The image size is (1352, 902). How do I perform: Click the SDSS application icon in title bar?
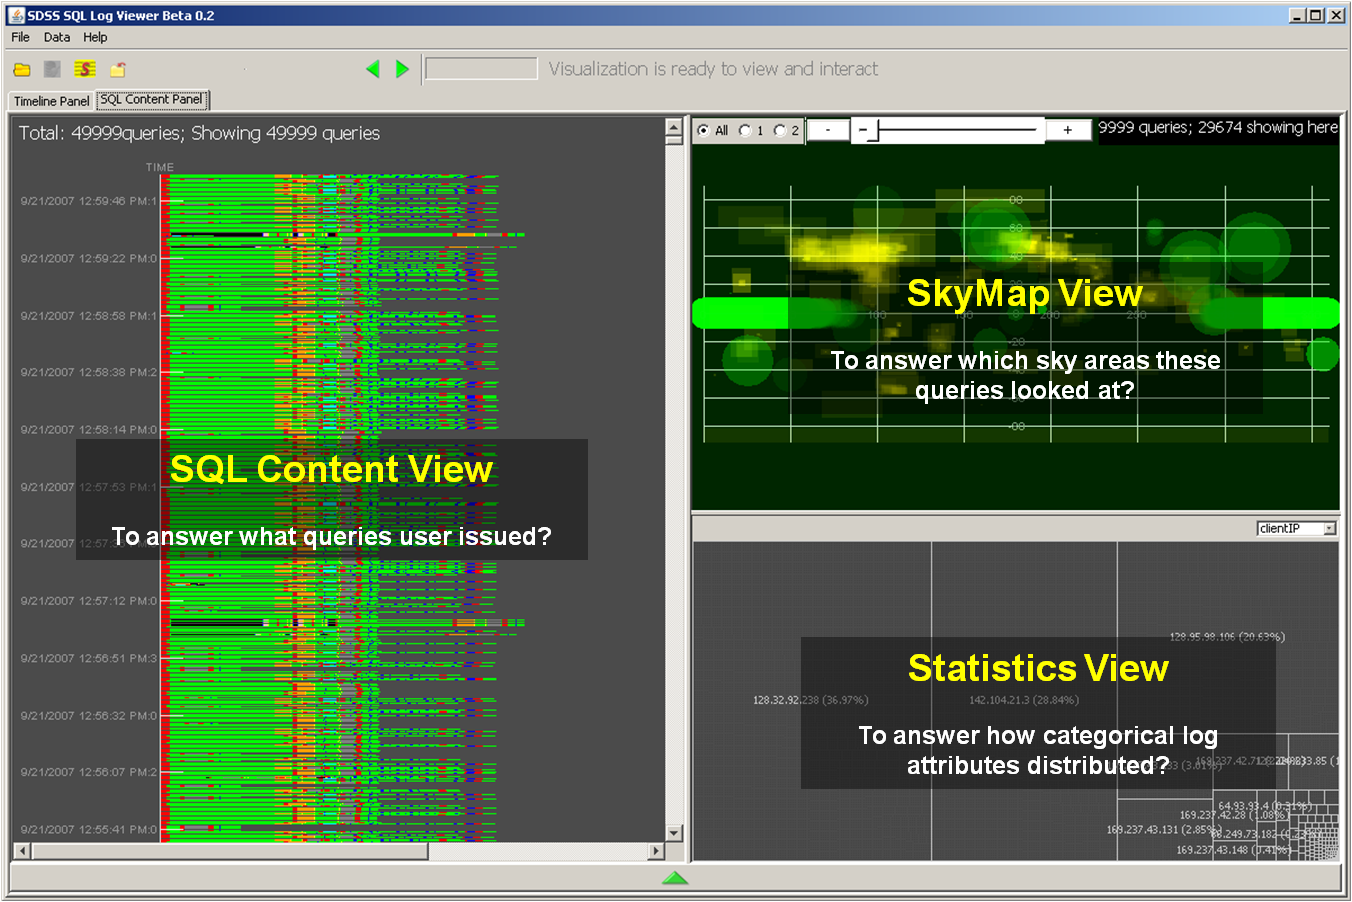tap(16, 15)
